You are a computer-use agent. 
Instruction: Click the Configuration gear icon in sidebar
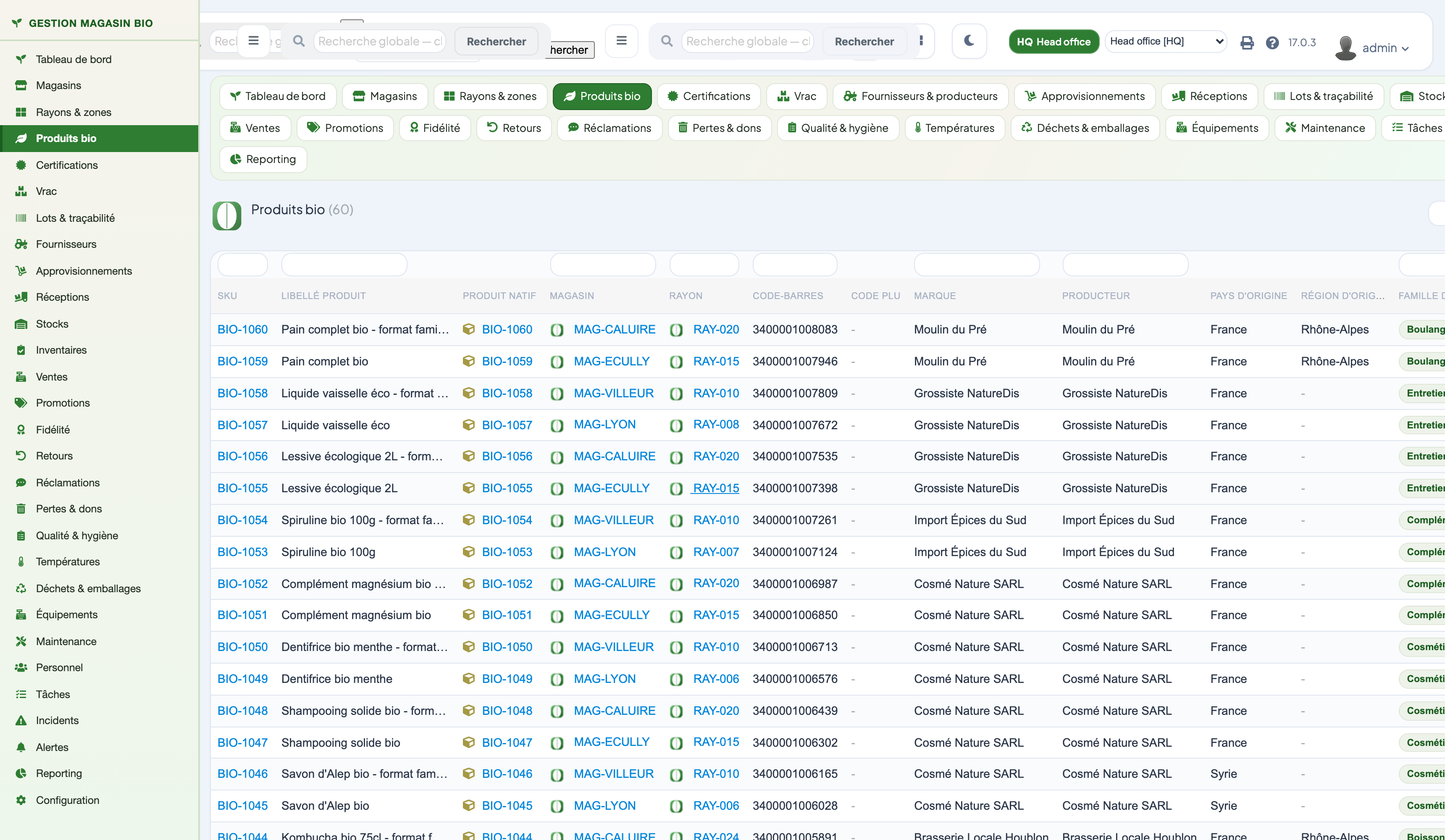click(21, 800)
